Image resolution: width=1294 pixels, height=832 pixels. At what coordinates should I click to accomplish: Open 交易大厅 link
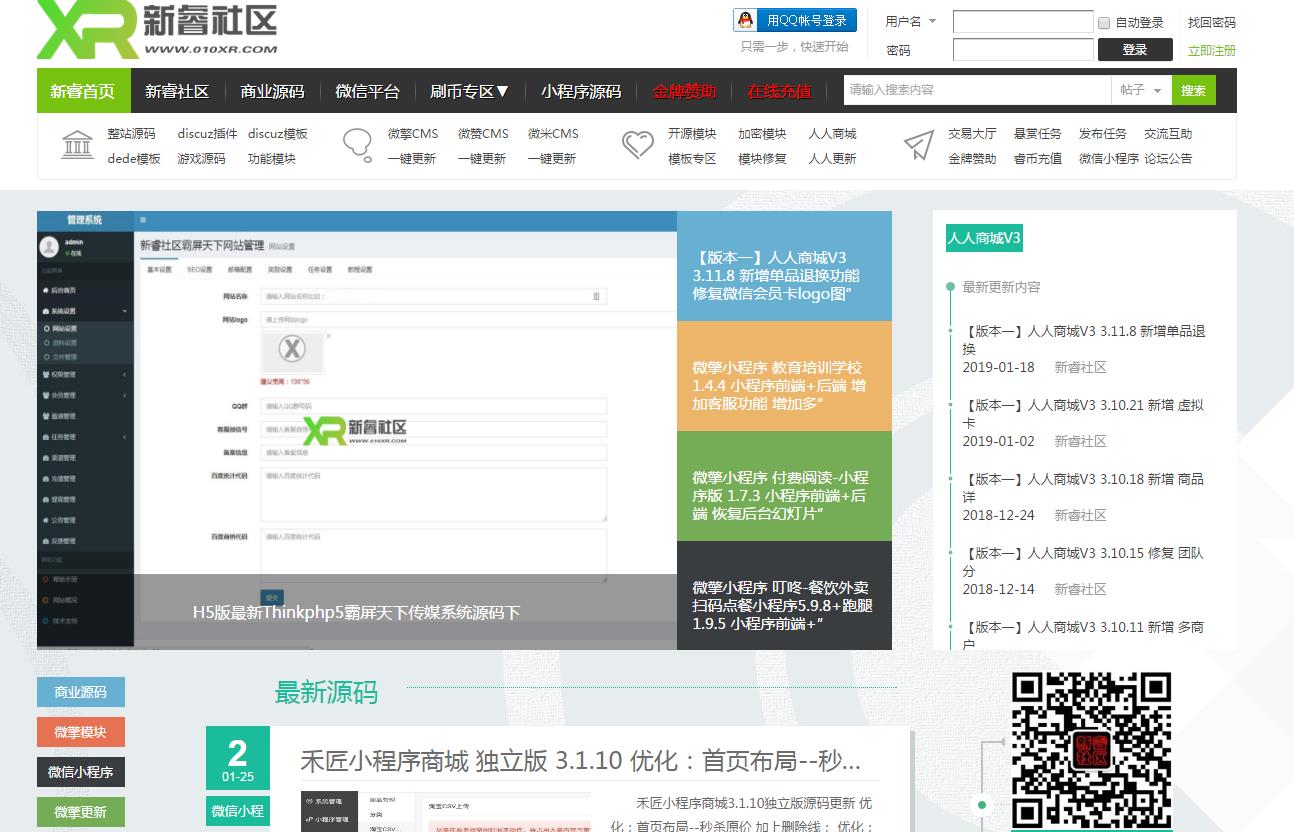pos(972,133)
